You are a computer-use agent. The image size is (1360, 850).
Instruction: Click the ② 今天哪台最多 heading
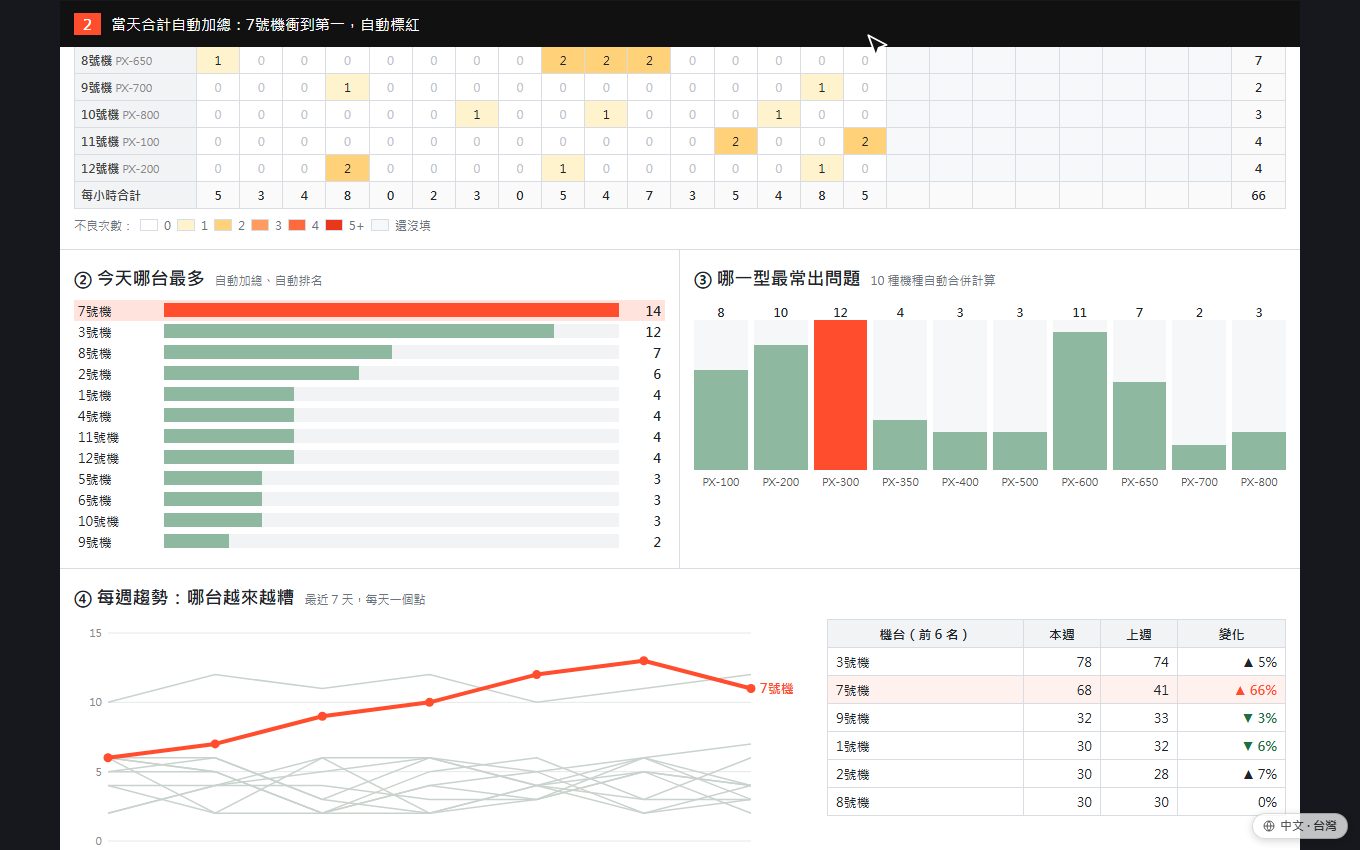(x=139, y=279)
